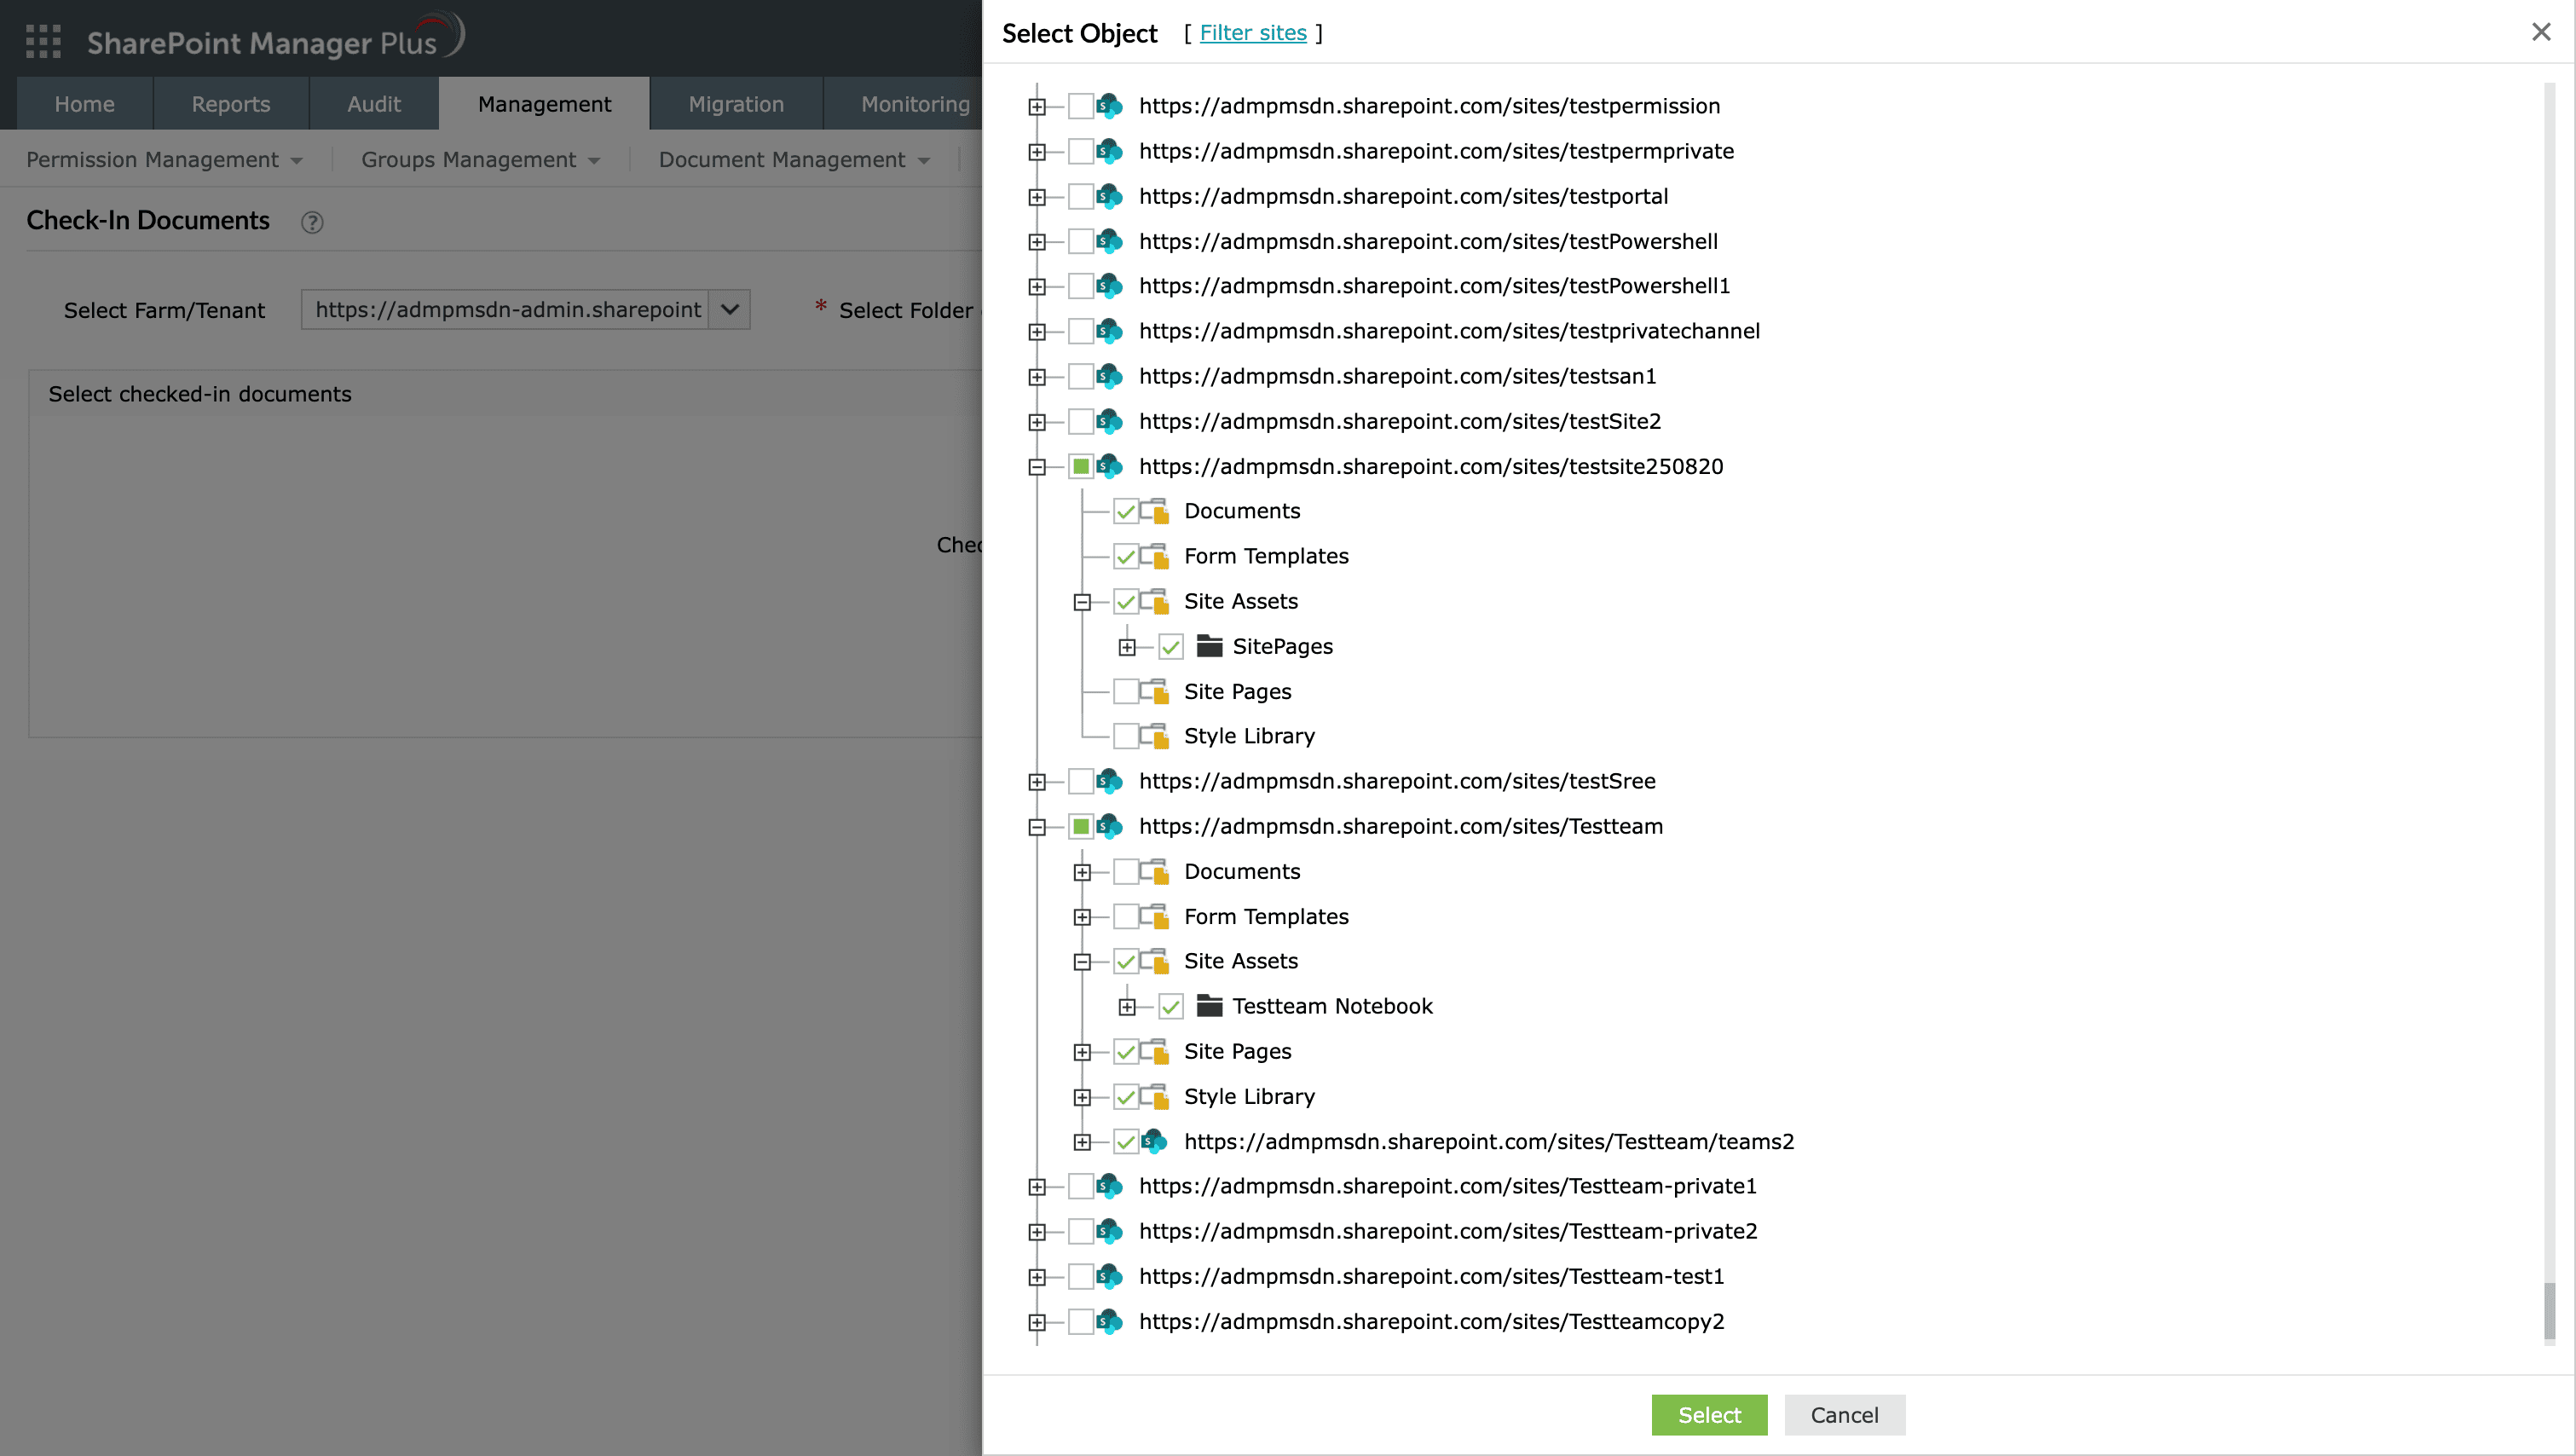This screenshot has height=1456, width=2576.
Task: Uncheck the Testteam Notebook checkbox
Action: pyautogui.click(x=1171, y=1006)
